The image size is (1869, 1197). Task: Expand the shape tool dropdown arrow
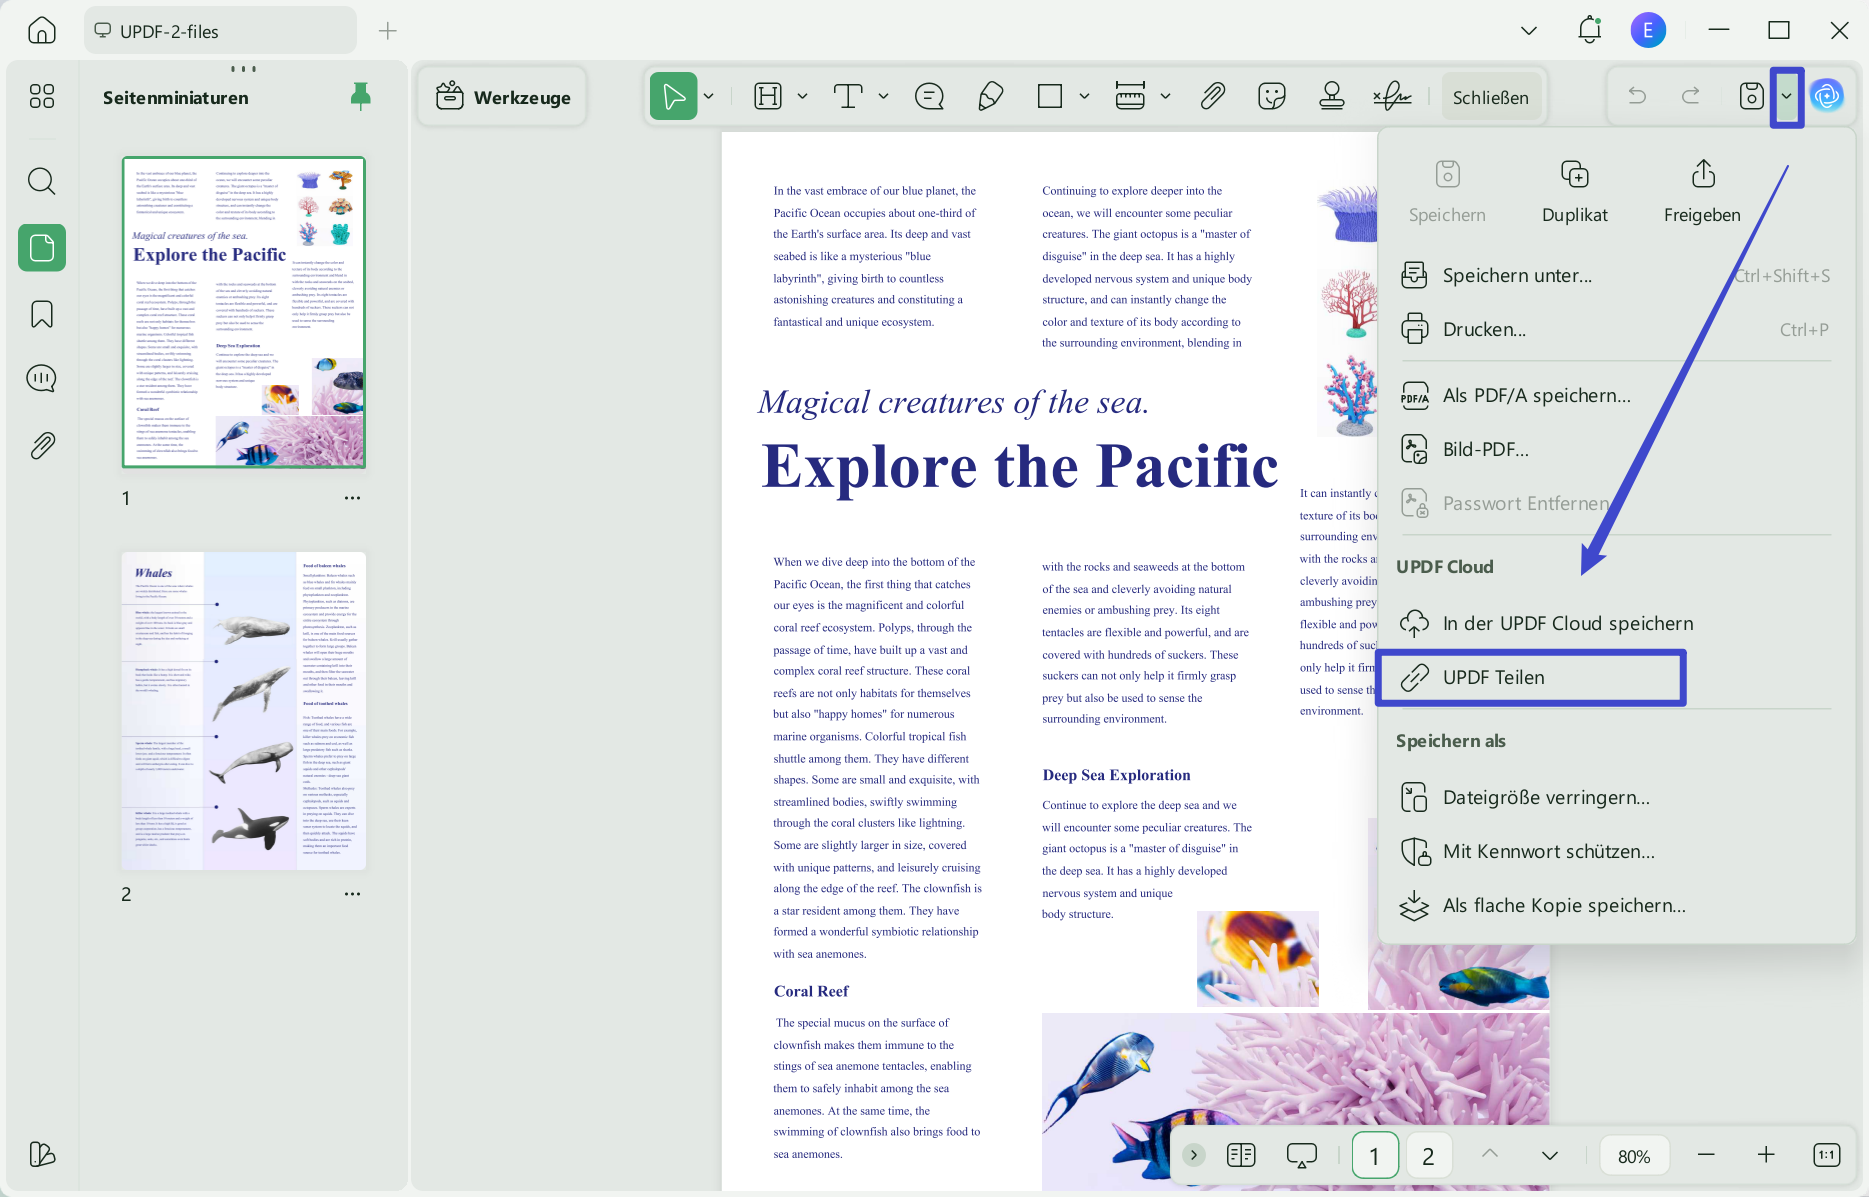click(x=1084, y=96)
